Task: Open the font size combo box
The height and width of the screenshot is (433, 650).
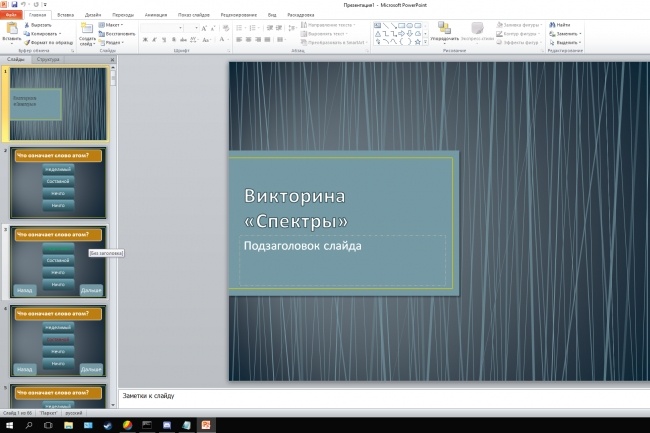Action: (192, 28)
